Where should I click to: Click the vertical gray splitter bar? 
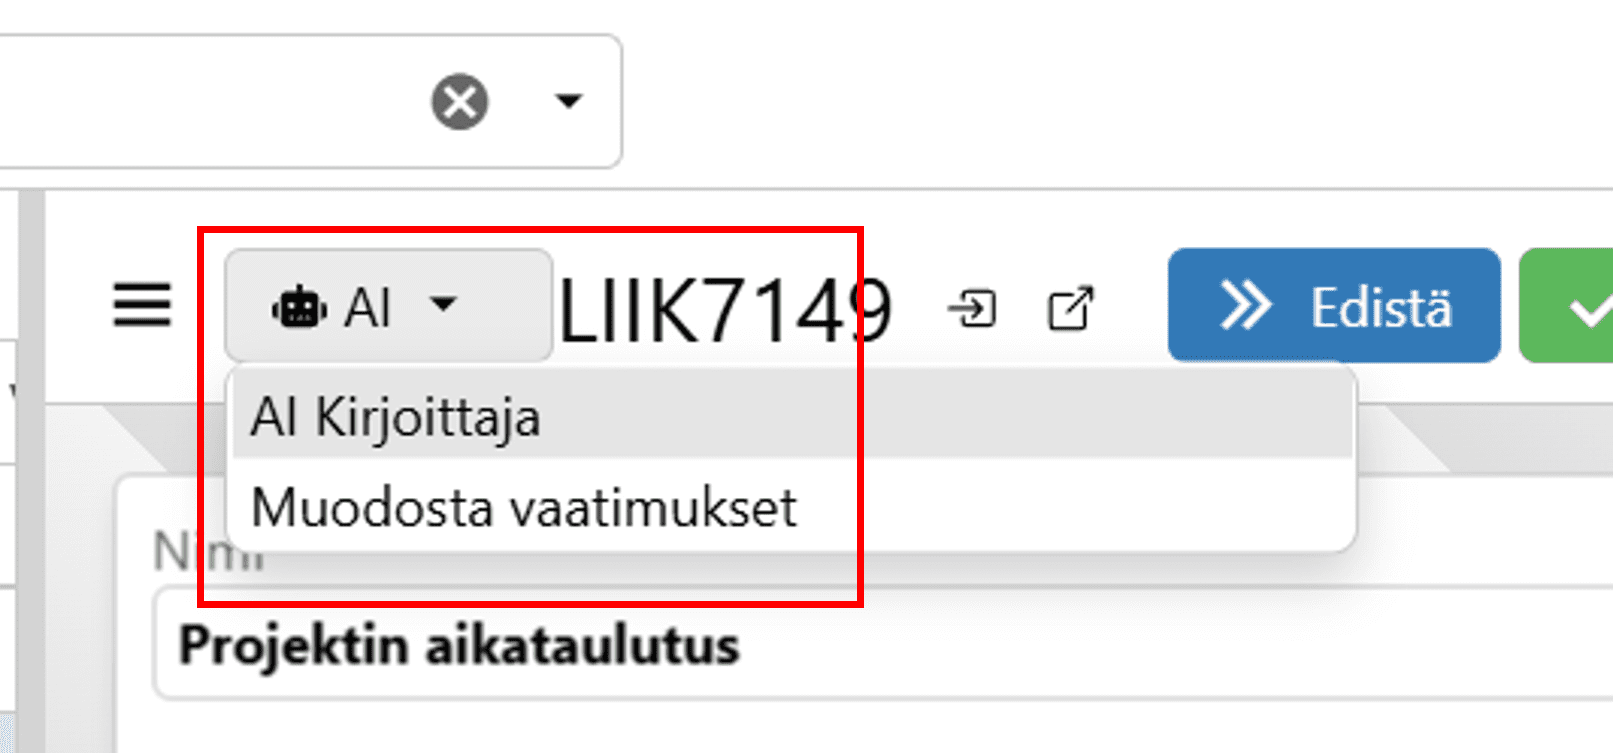click(x=32, y=470)
